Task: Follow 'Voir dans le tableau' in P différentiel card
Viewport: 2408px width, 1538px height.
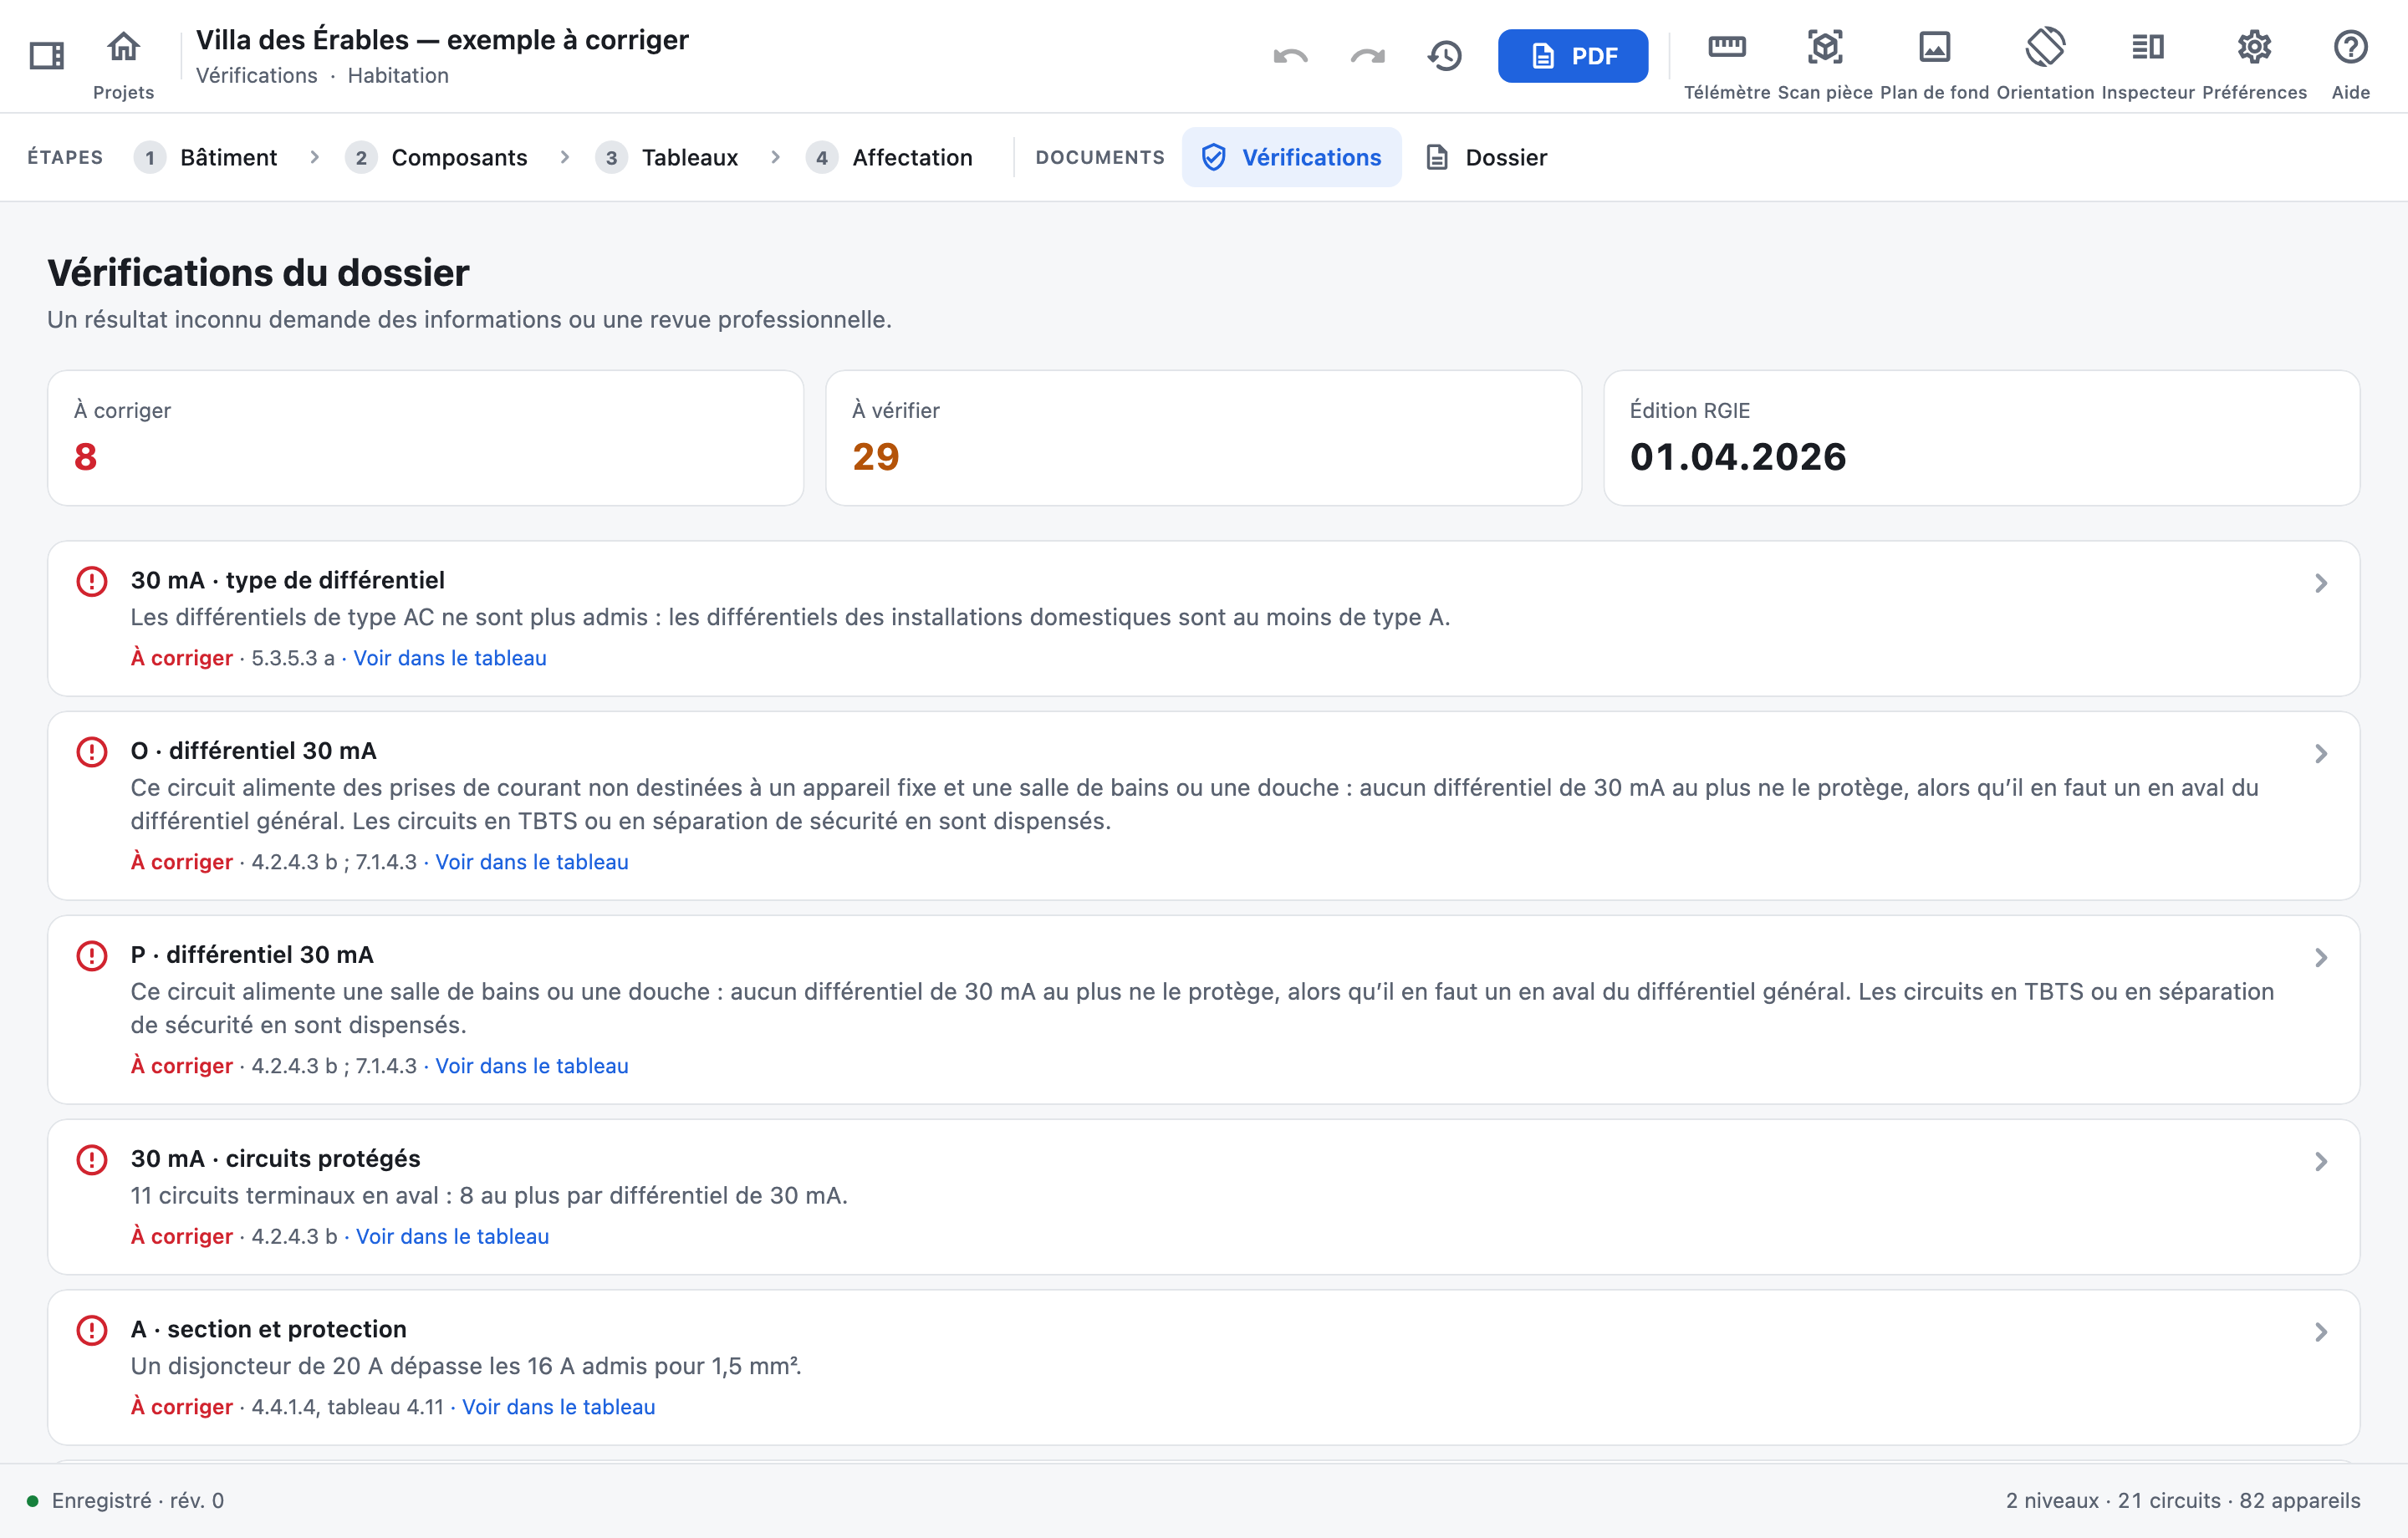Action: [x=532, y=1066]
